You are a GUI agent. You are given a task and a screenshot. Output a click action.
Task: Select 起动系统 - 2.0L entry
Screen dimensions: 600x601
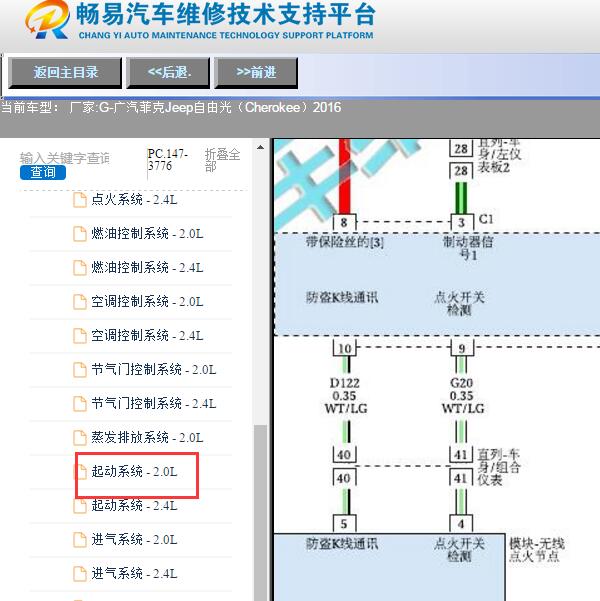(x=134, y=472)
